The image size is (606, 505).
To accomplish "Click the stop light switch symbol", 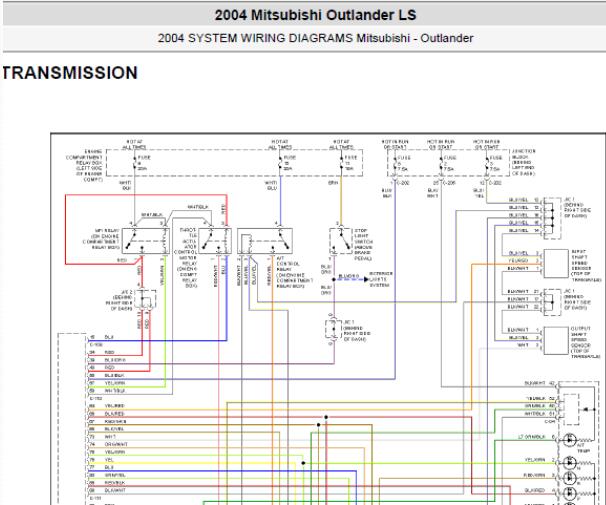I will 341,241.
